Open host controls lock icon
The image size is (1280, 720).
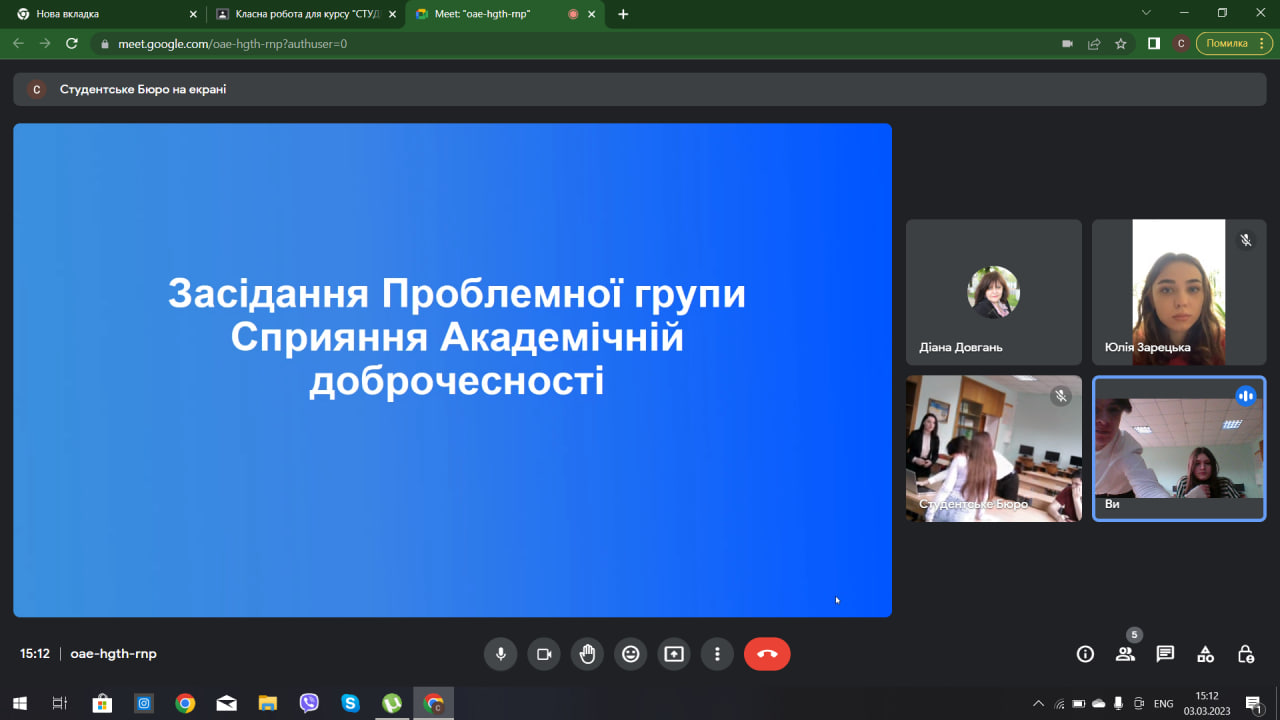coord(1245,654)
